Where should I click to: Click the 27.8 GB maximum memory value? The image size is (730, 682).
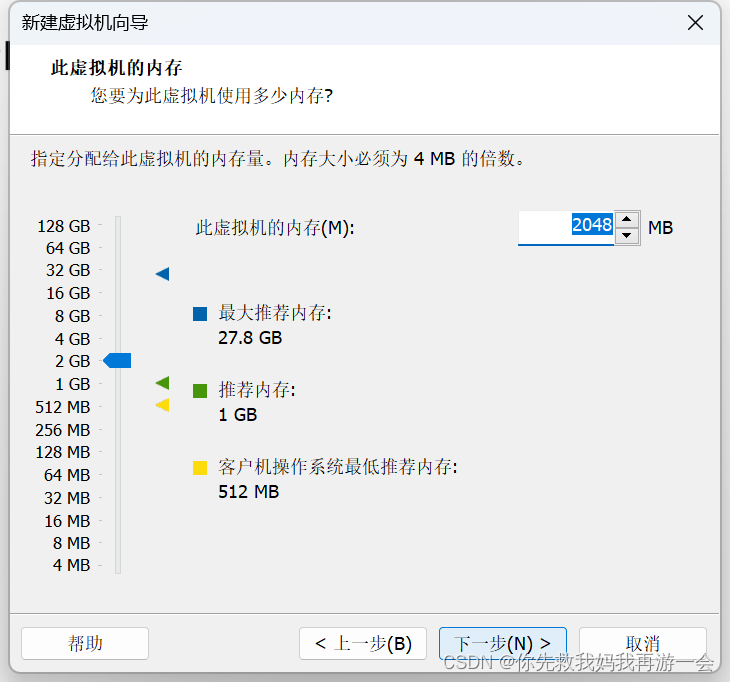250,338
